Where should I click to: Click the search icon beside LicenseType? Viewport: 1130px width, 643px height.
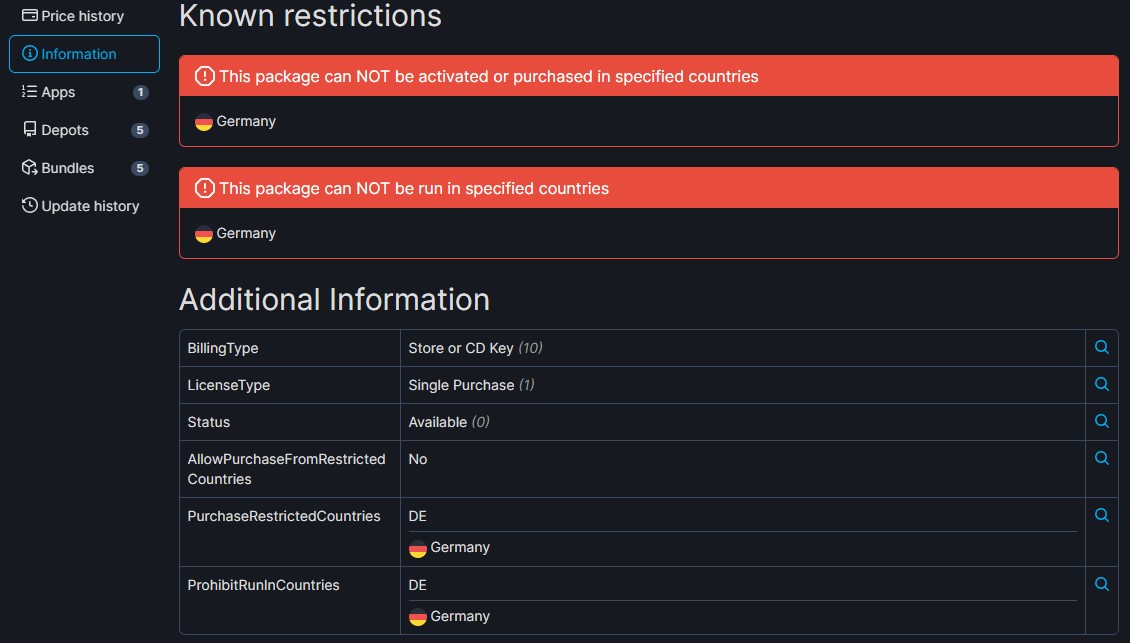tap(1101, 384)
